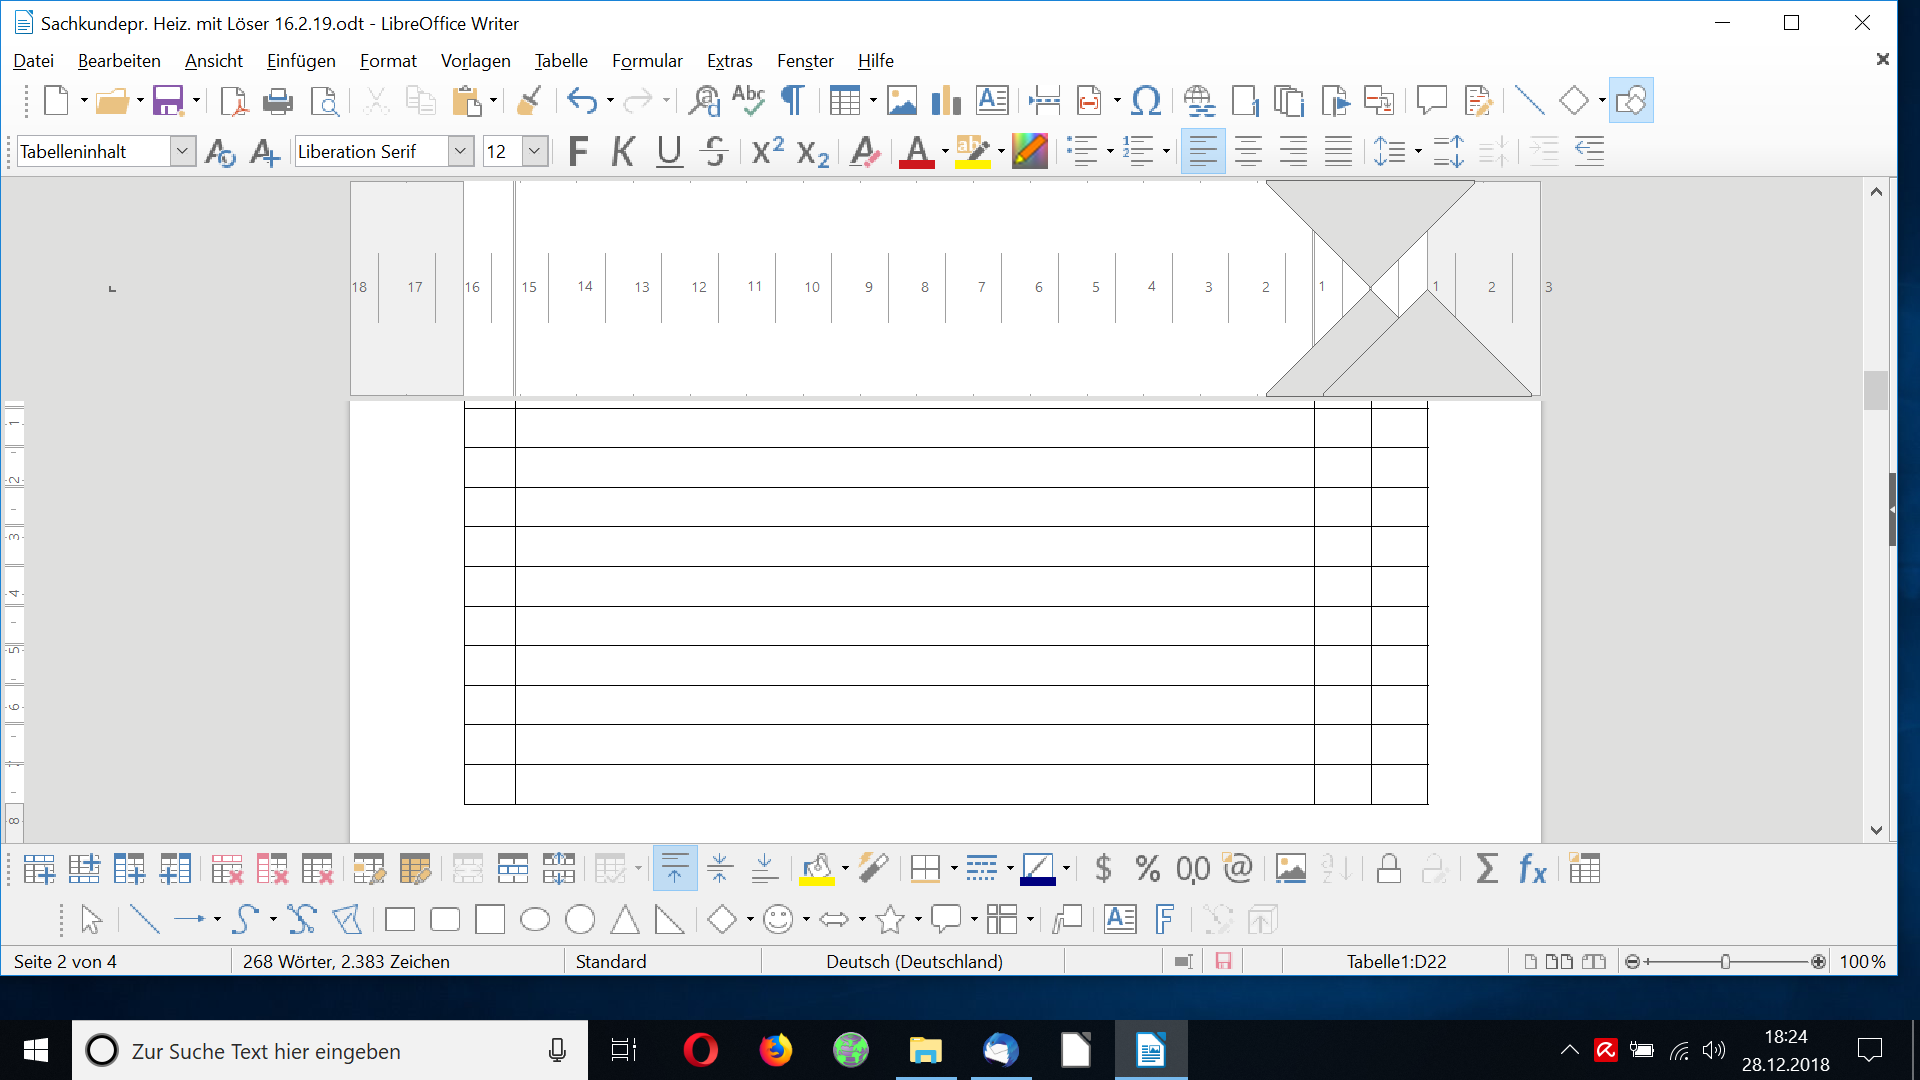Insert a formula using the fx icon
This screenshot has width=1920, height=1080.
[x=1531, y=869]
